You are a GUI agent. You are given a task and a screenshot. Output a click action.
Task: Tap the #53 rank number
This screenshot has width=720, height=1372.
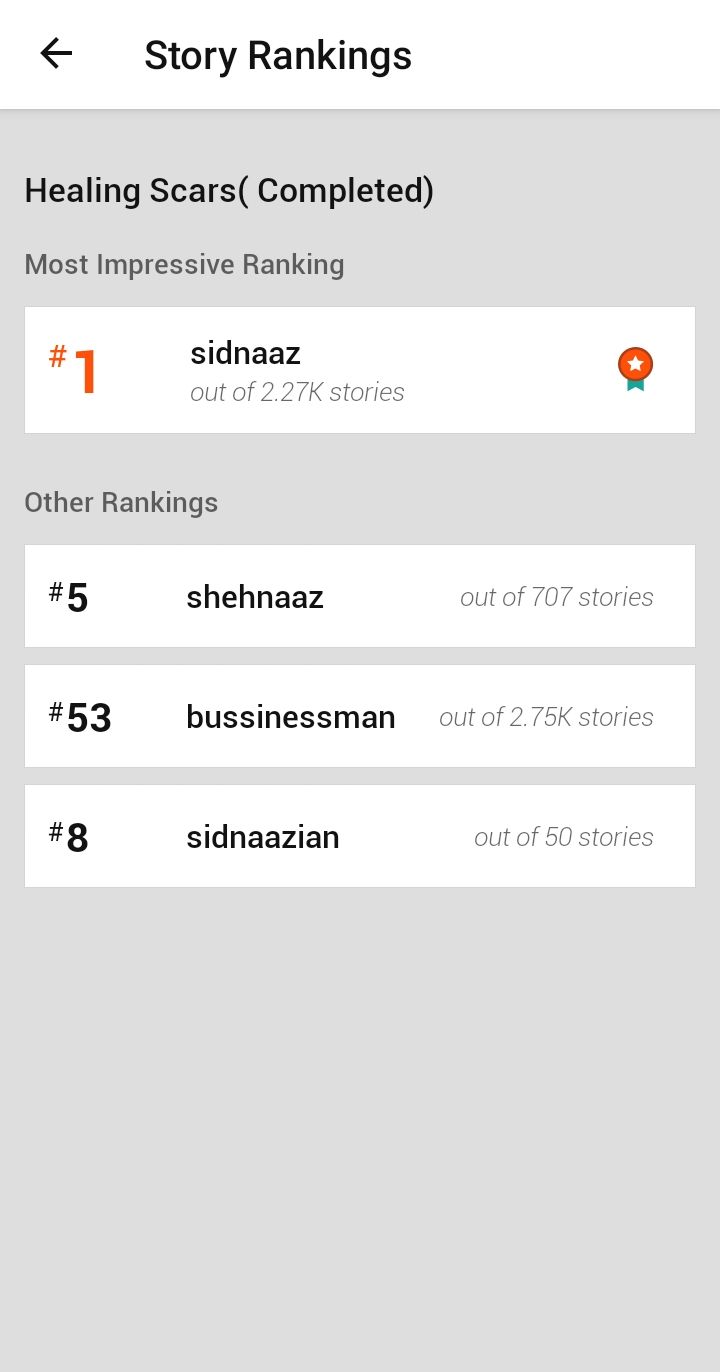click(80, 717)
